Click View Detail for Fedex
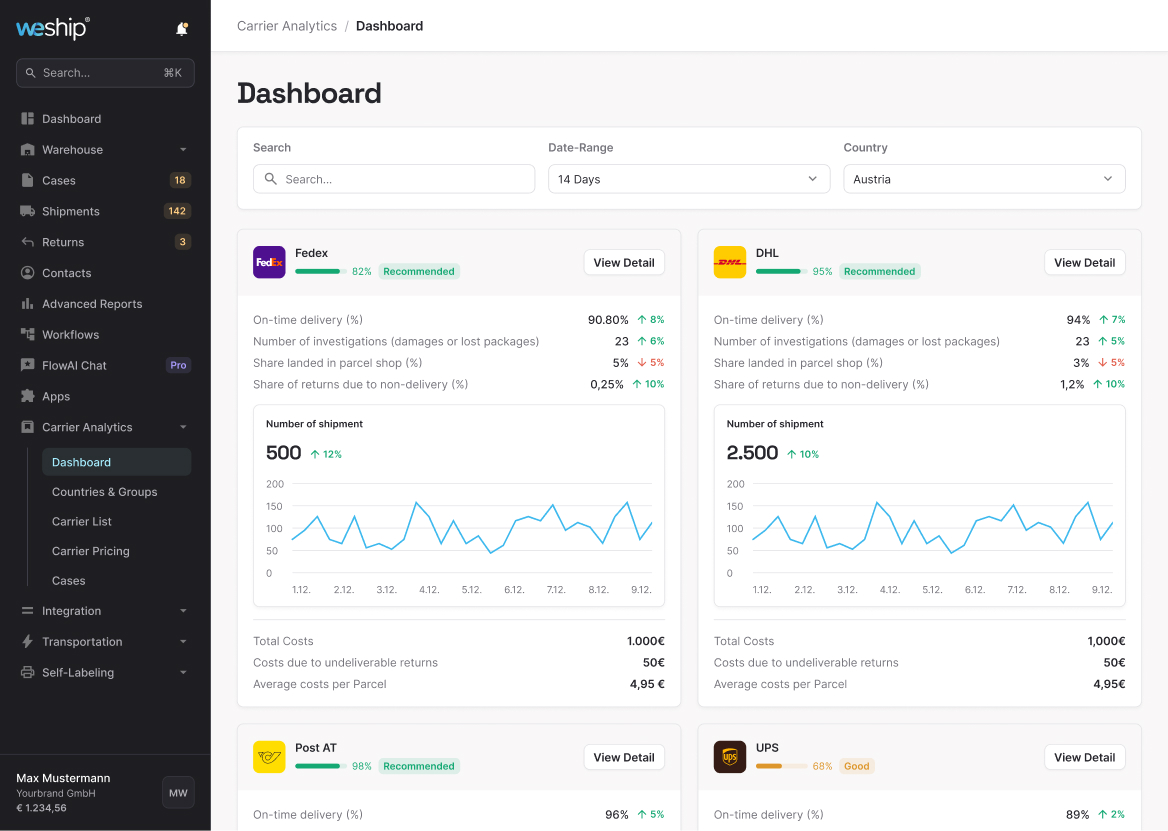The width and height of the screenshot is (1168, 831). coord(624,262)
